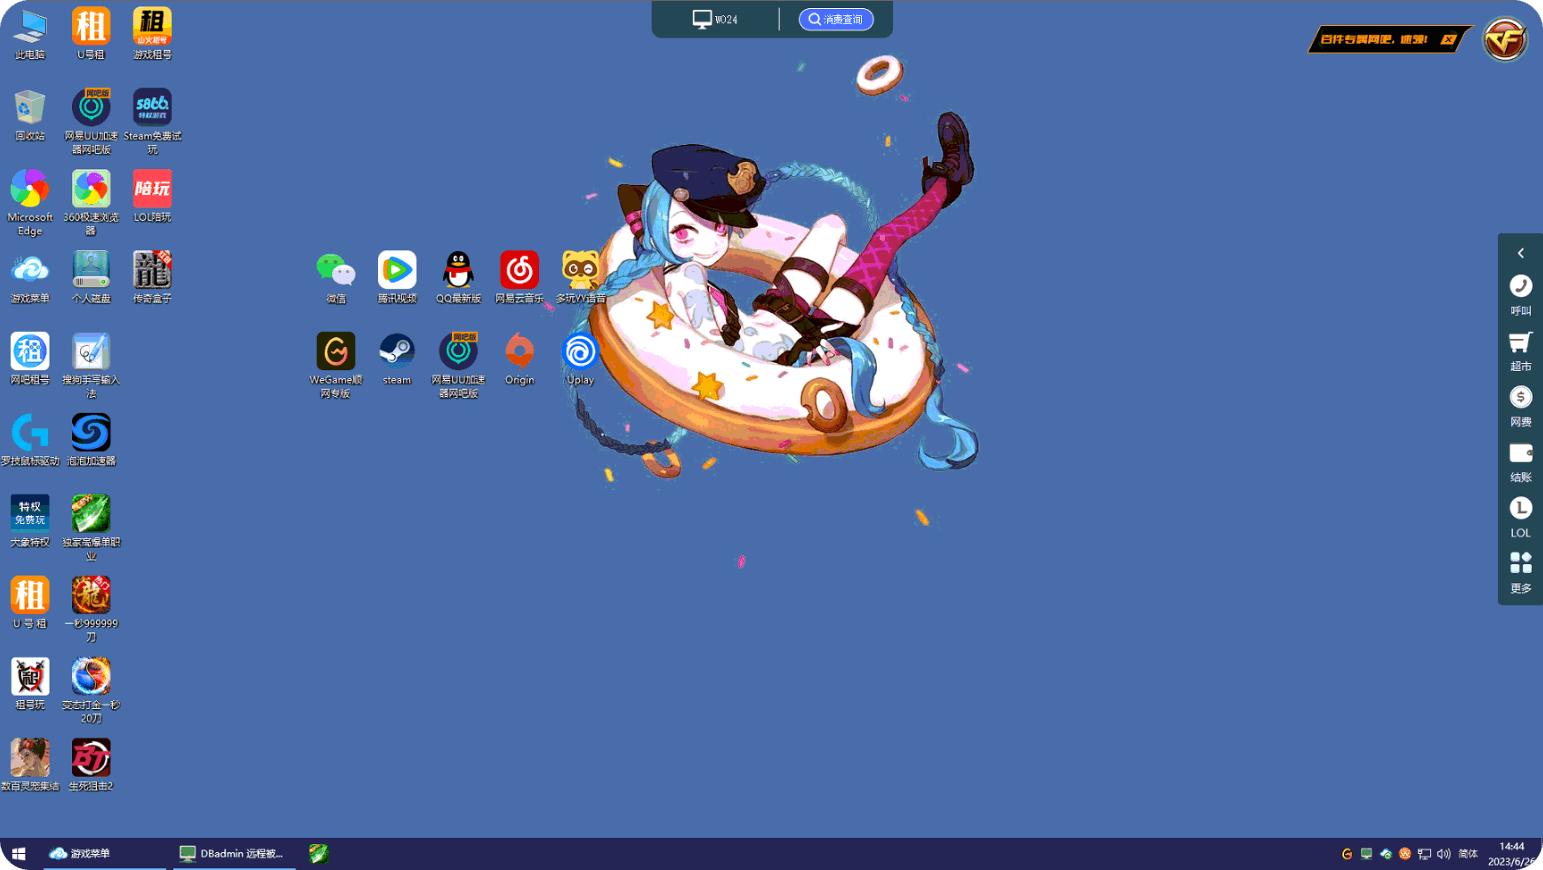Launch 生死狙击2 game
This screenshot has height=870, width=1543.
click(91, 765)
